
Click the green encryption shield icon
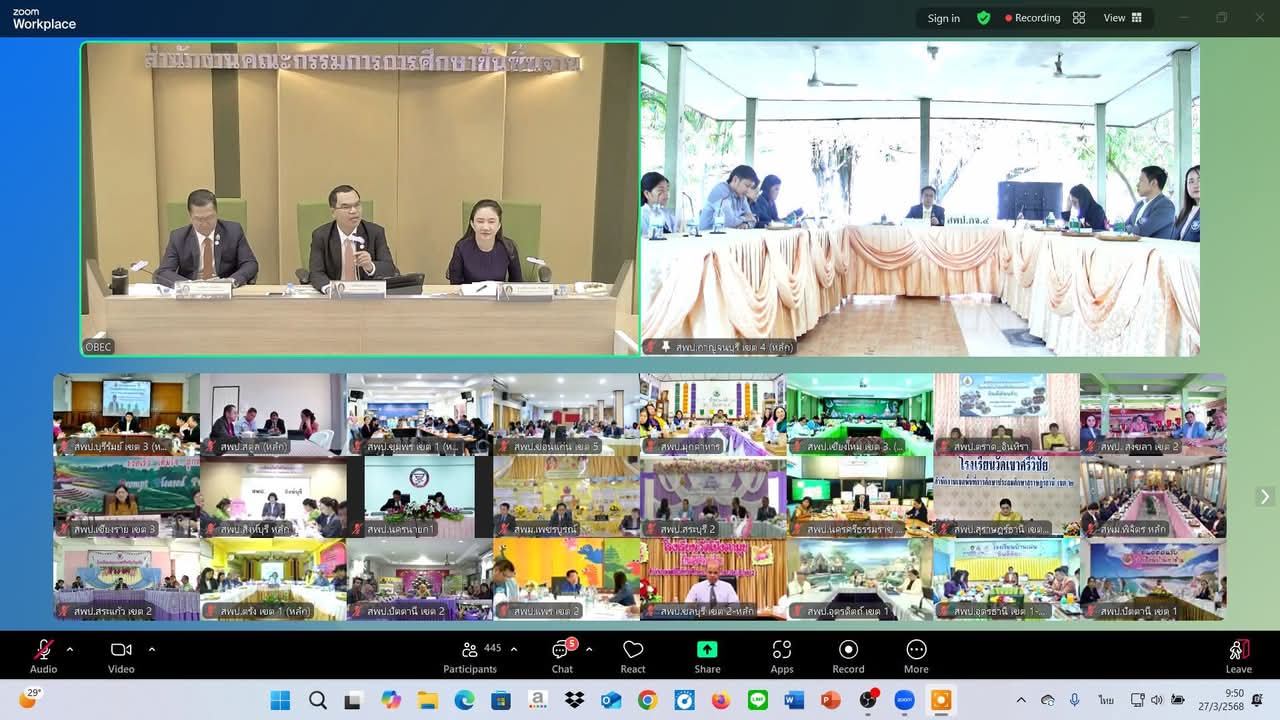point(984,18)
